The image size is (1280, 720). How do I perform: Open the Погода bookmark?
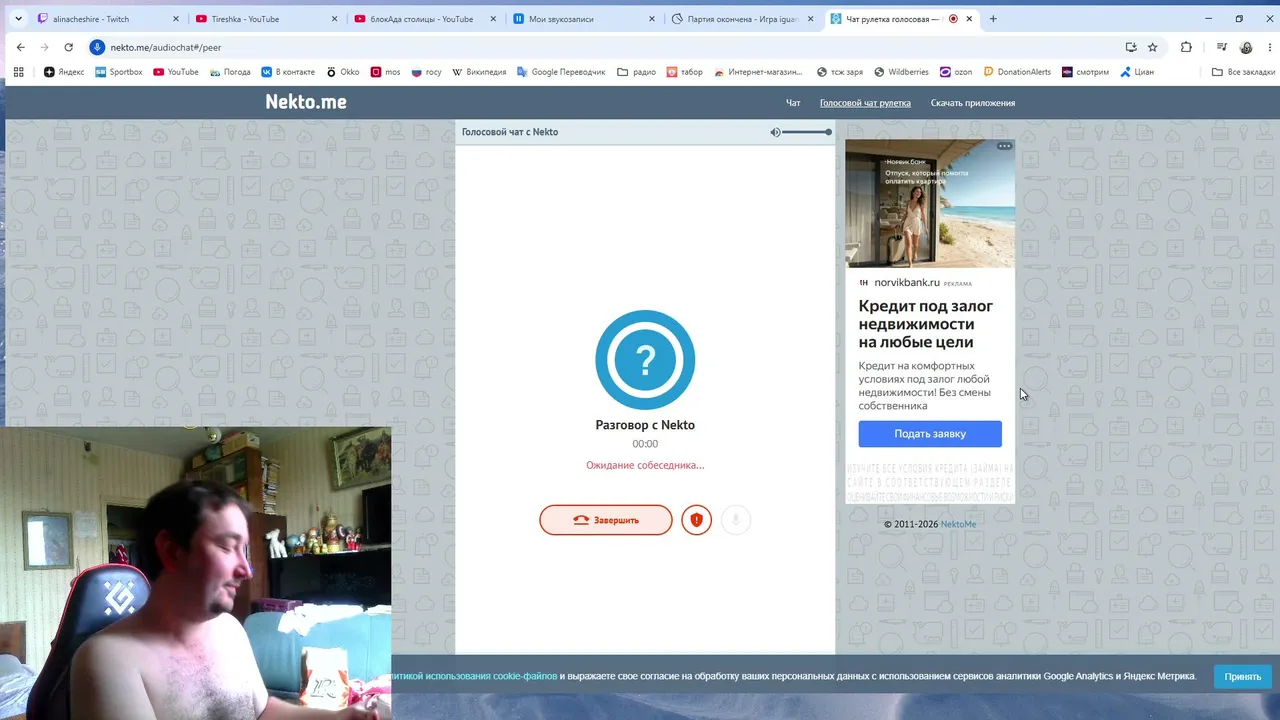[x=230, y=72]
